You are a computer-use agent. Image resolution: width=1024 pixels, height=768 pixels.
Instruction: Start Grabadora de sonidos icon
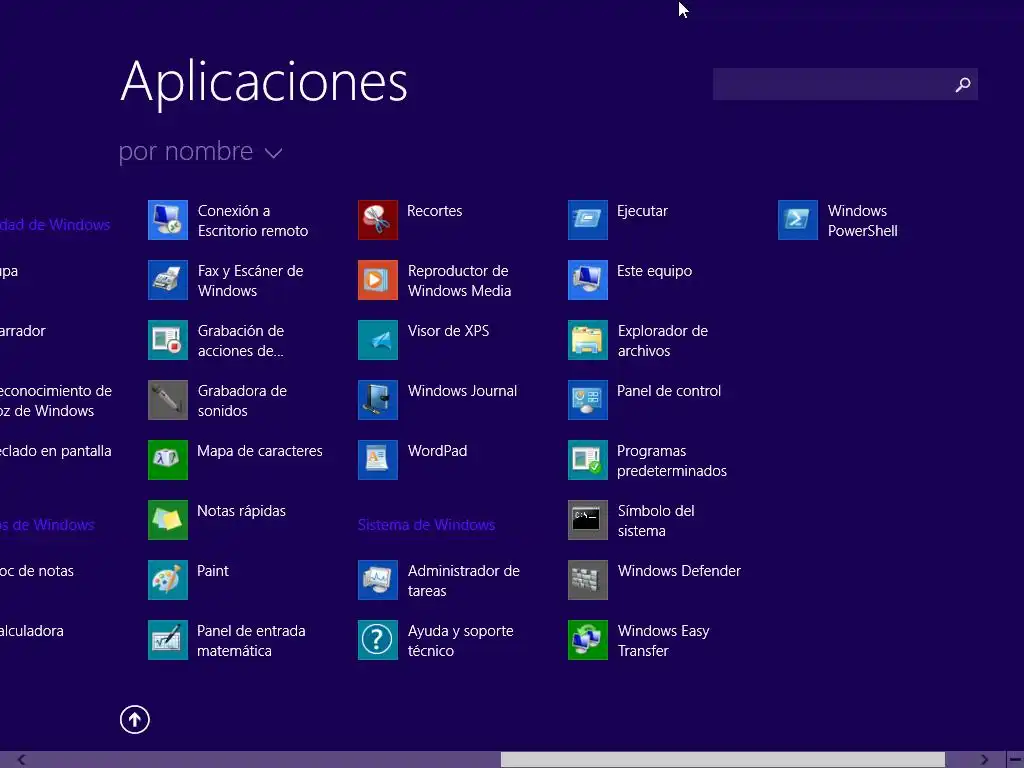(x=168, y=400)
